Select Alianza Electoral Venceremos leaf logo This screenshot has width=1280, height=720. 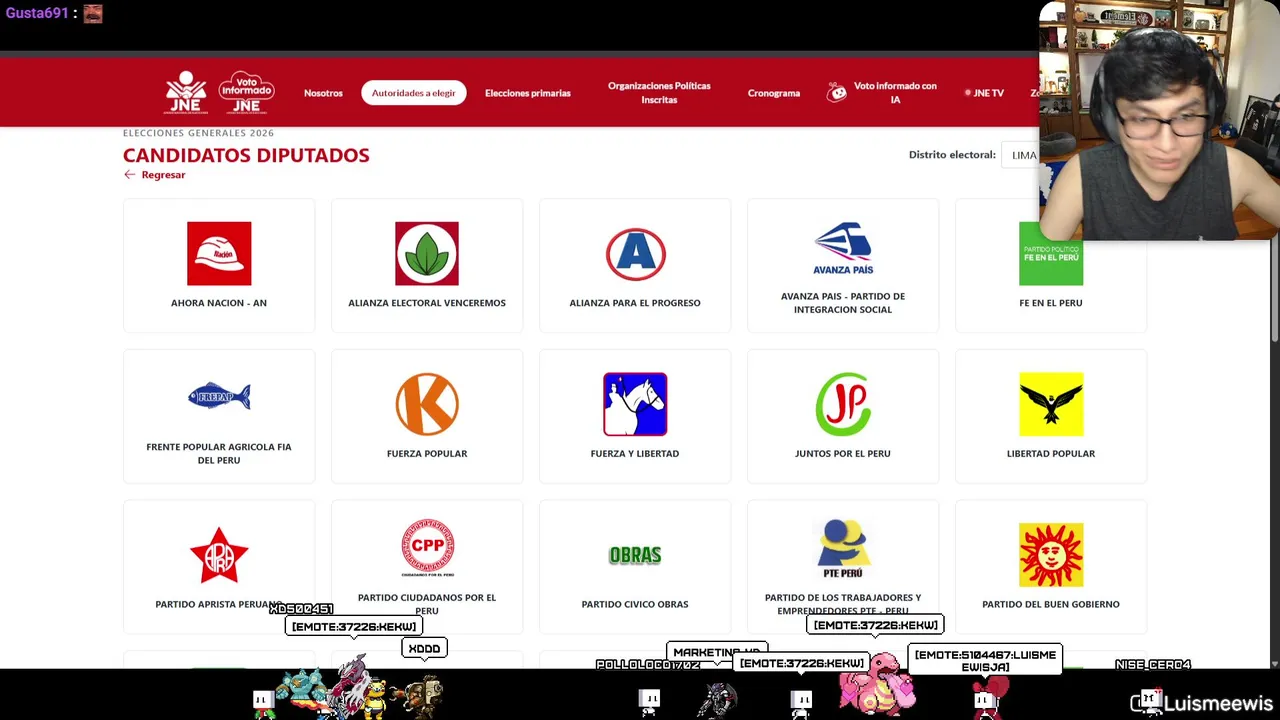coord(427,254)
